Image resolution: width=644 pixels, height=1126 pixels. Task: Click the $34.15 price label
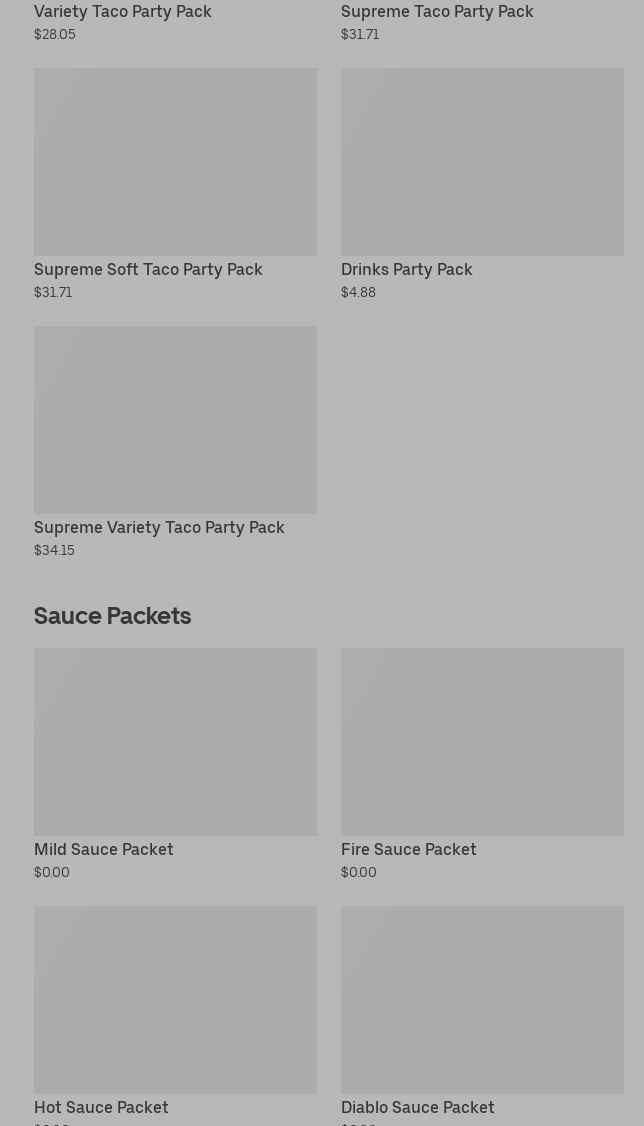click(54, 551)
